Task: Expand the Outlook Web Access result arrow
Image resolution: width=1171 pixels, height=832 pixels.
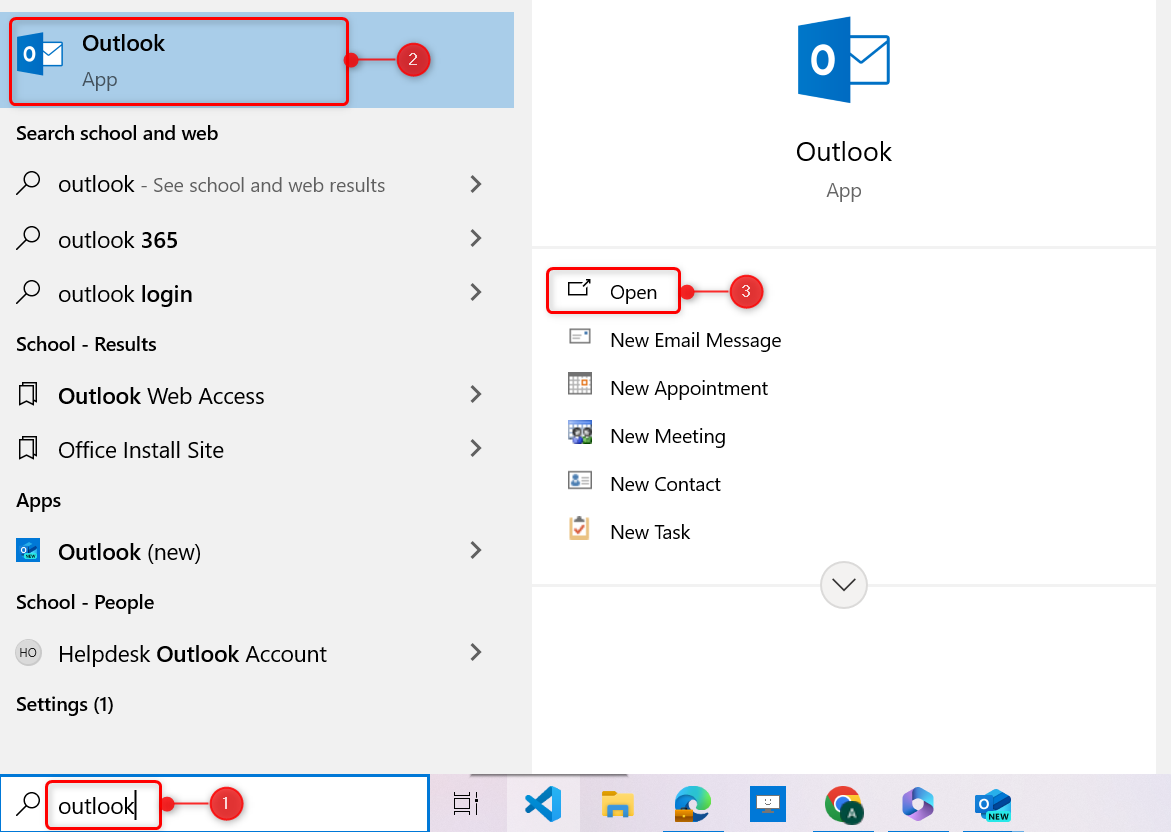Action: pos(476,394)
